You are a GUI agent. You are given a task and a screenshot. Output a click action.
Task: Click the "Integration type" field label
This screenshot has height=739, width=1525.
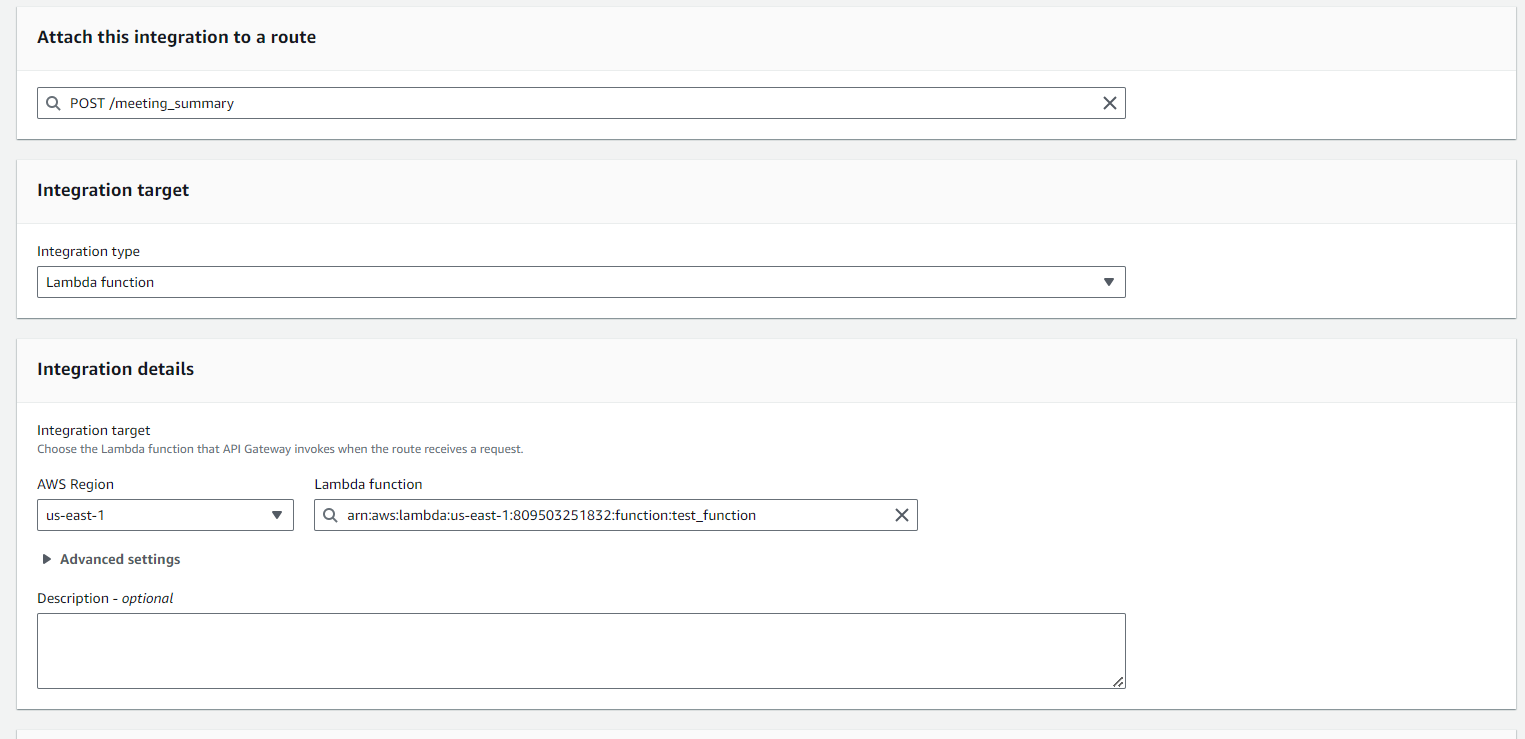88,252
